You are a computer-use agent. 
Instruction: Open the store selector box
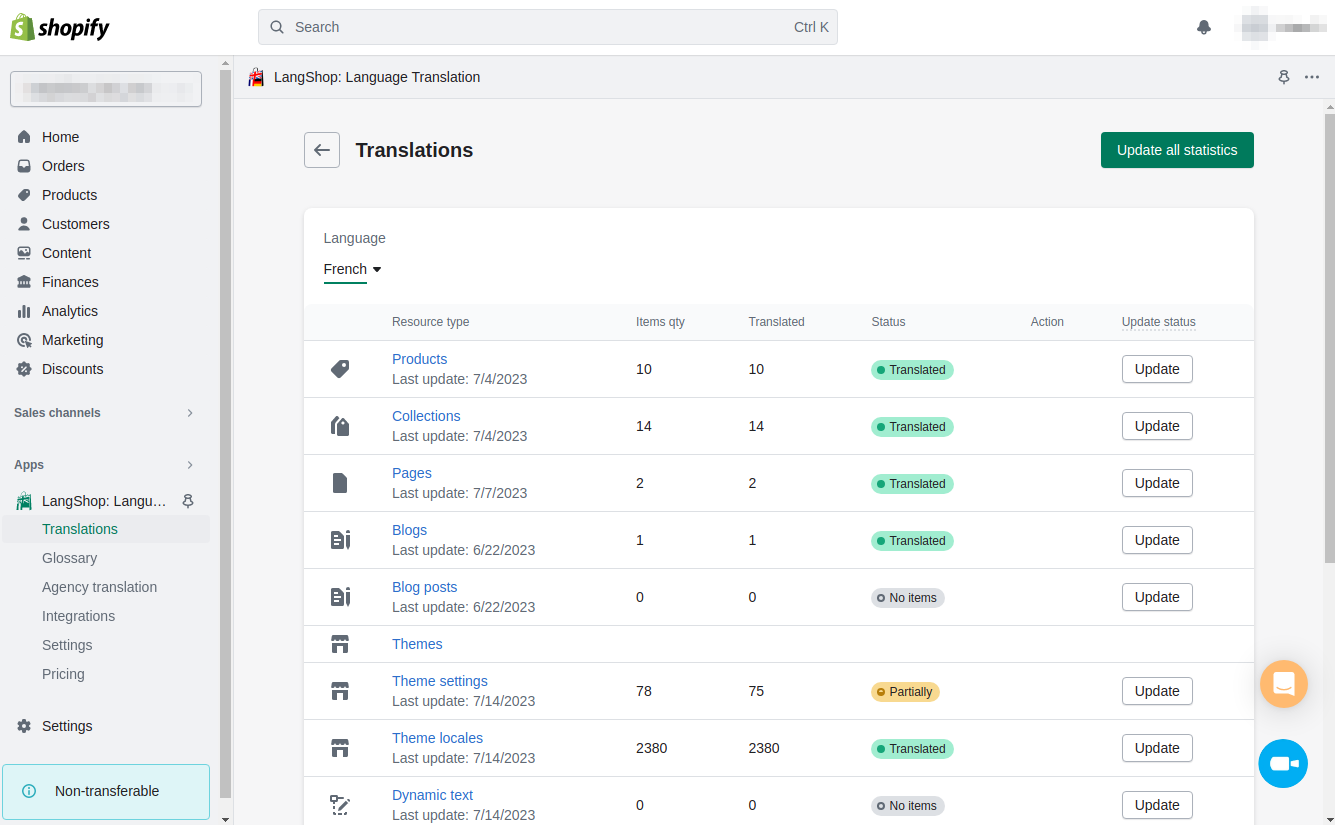(106, 89)
